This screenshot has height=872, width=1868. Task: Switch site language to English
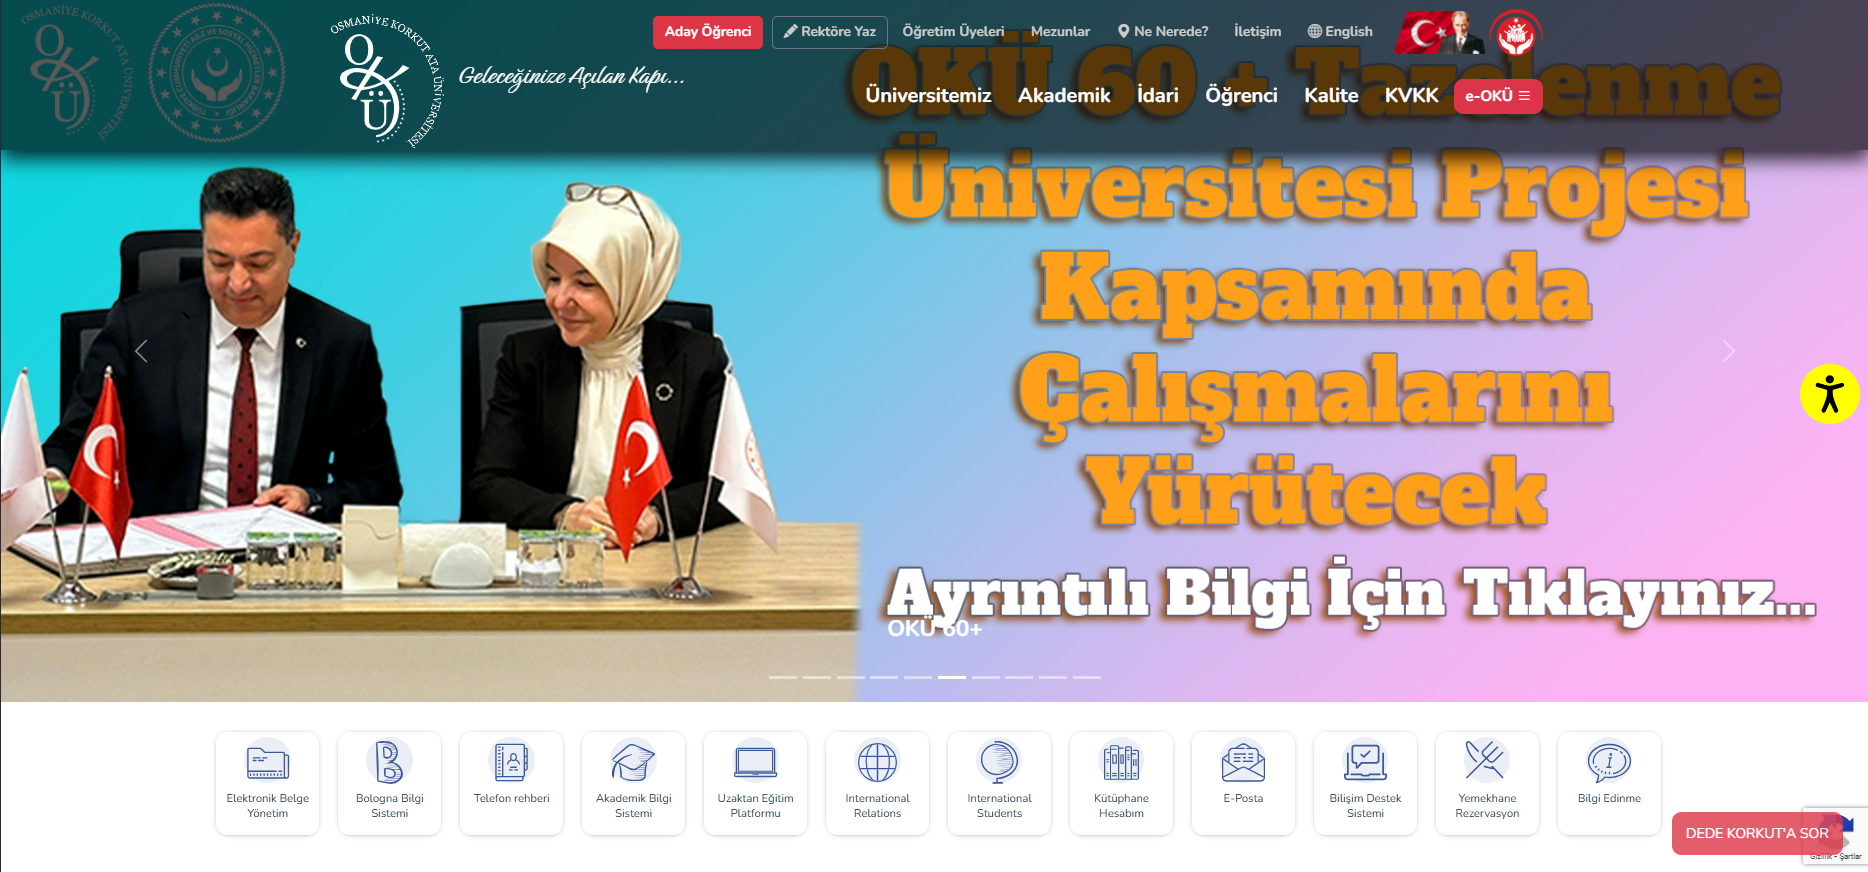pyautogui.click(x=1340, y=32)
